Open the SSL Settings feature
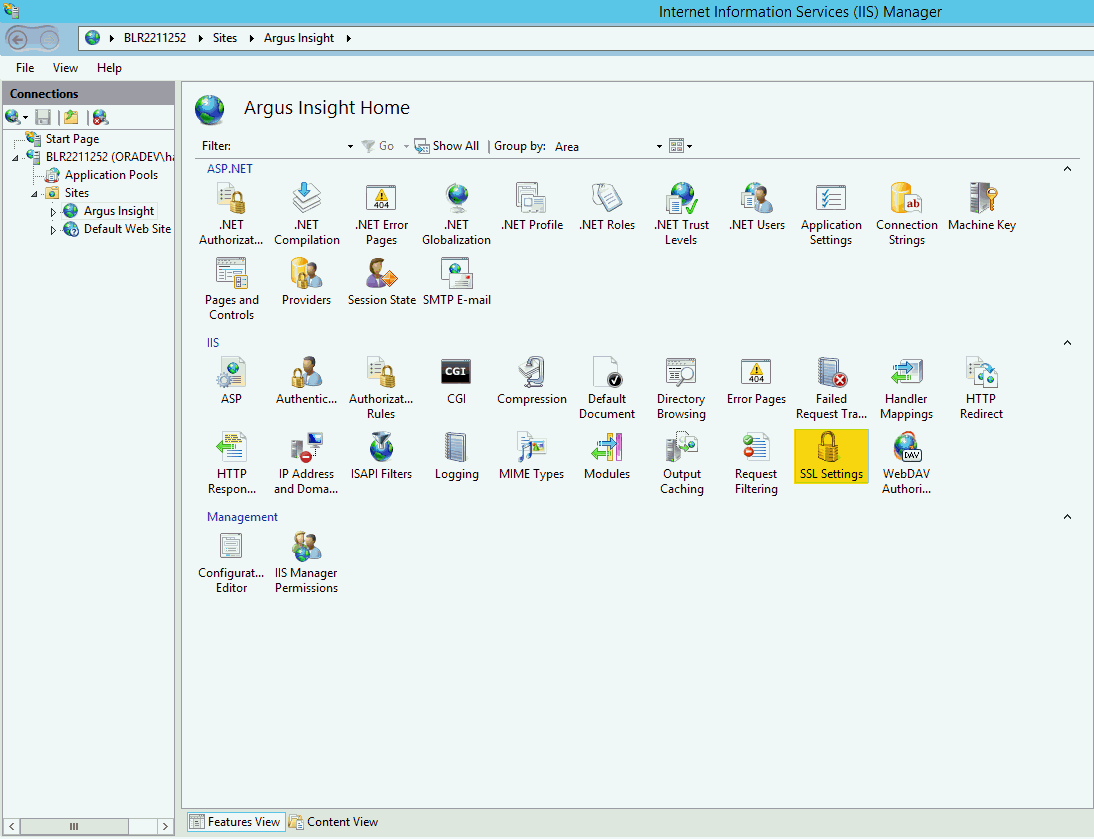 [831, 456]
